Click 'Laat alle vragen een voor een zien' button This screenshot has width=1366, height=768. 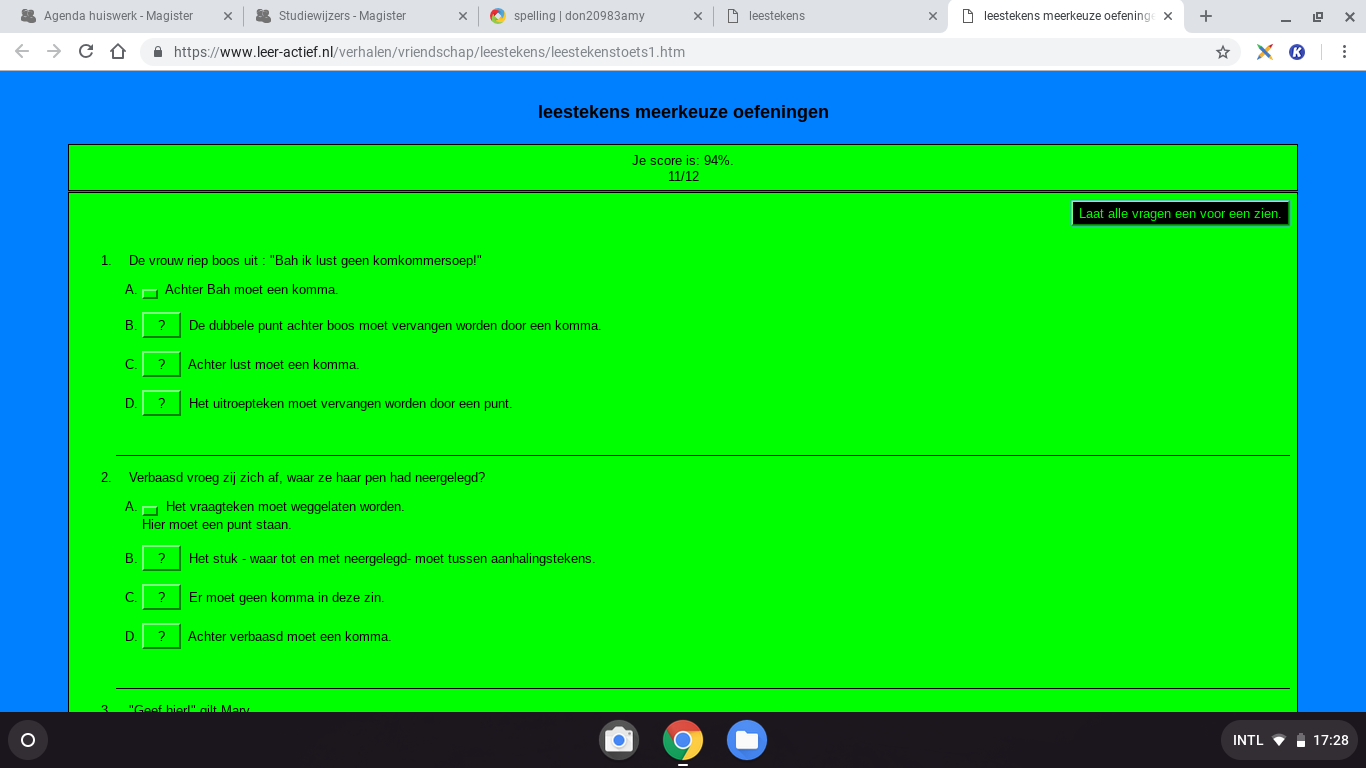(x=1180, y=213)
